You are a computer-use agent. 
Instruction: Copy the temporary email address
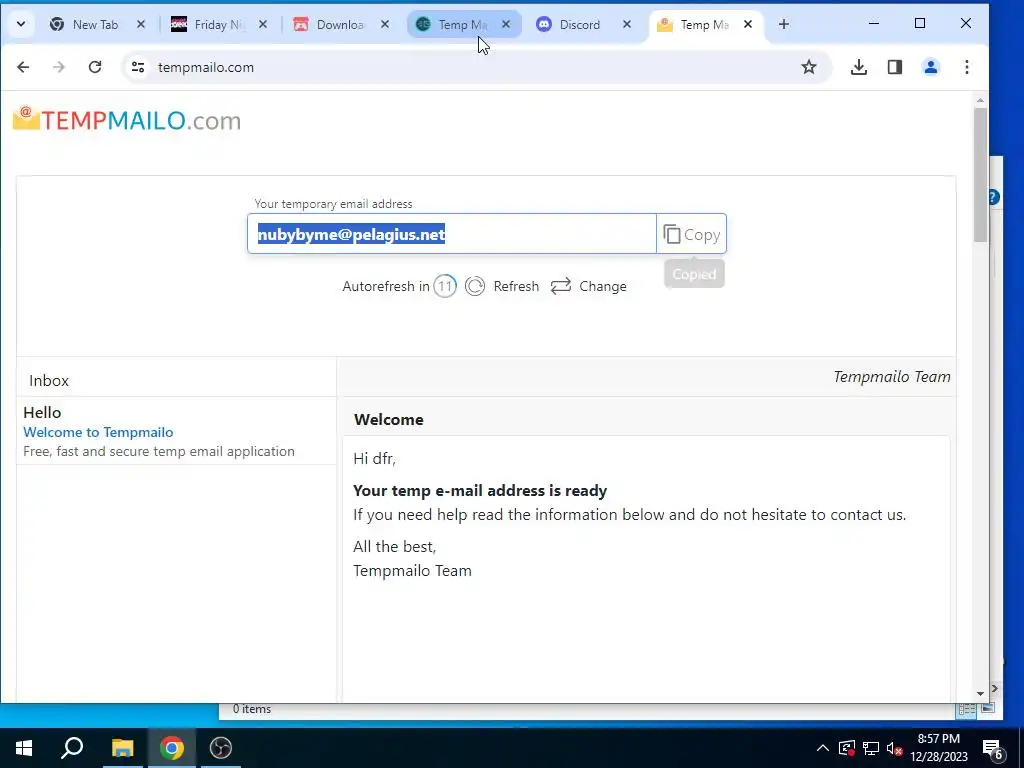tap(692, 234)
